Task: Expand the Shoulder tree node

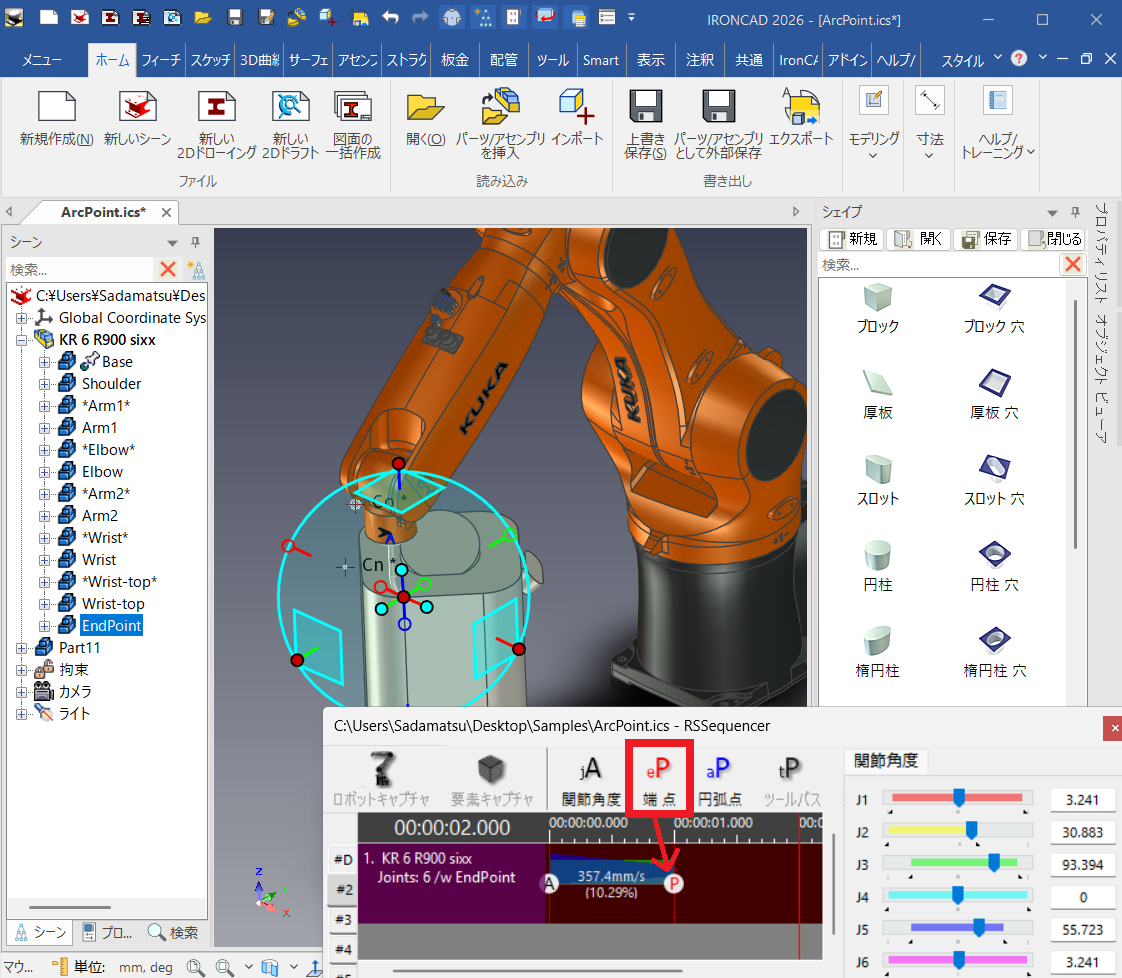Action: (44, 384)
